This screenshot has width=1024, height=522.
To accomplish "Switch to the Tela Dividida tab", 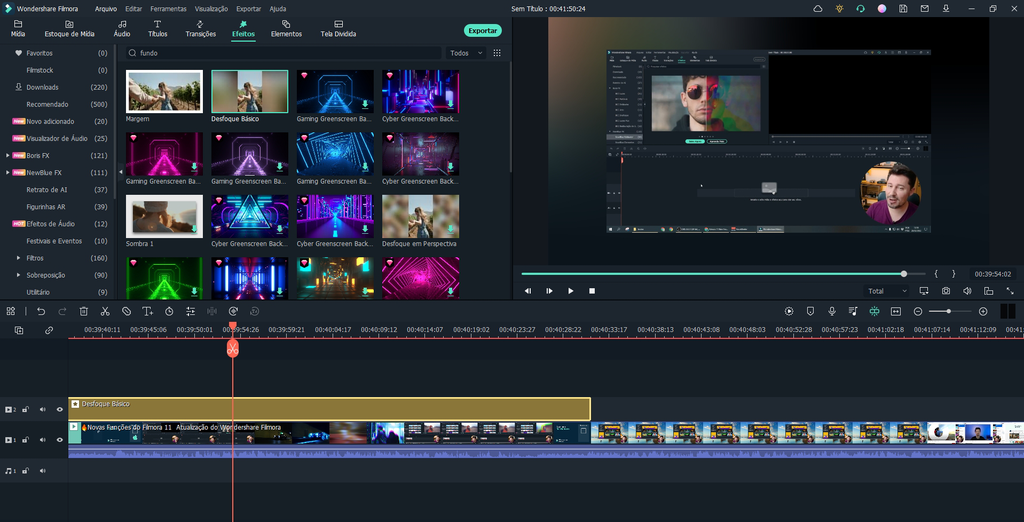I will coord(338,29).
